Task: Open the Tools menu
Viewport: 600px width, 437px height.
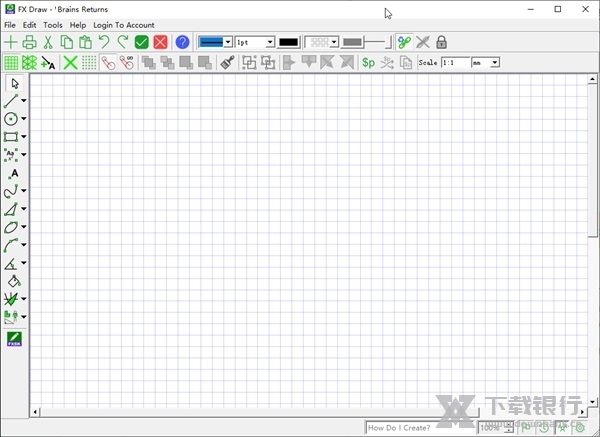Action: [x=53, y=25]
